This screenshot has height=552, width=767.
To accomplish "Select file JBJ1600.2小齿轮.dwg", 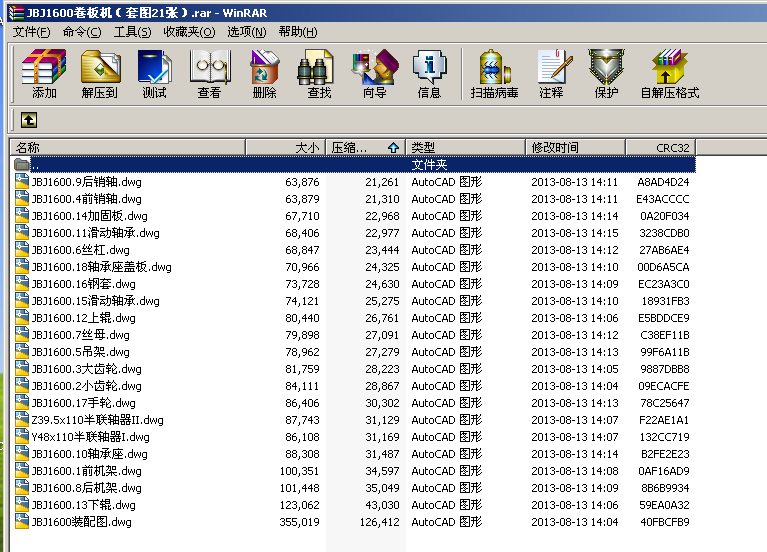I will pyautogui.click(x=87, y=386).
